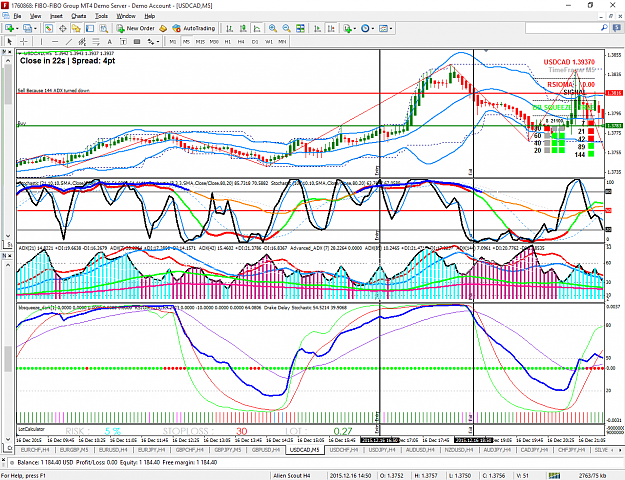Open the File menu
The height and width of the screenshot is (480, 625).
[x=17, y=16]
